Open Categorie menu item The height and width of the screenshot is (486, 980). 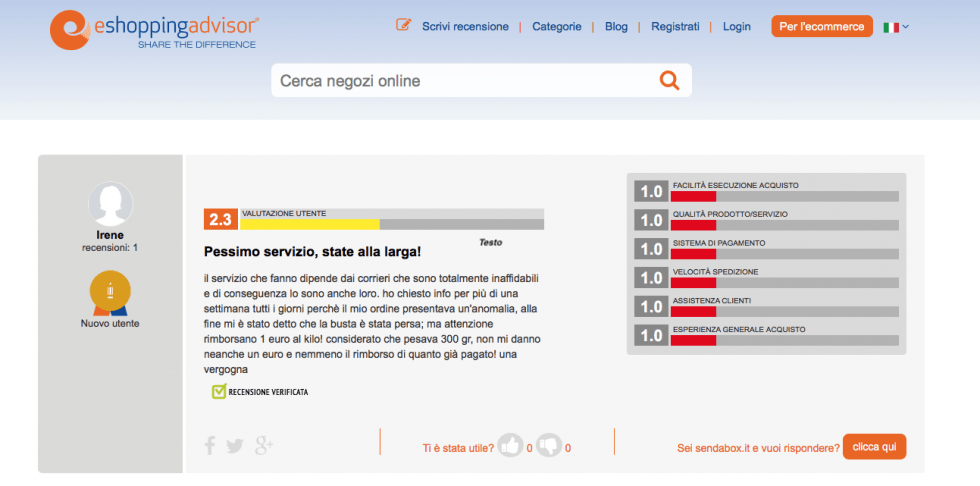[556, 27]
